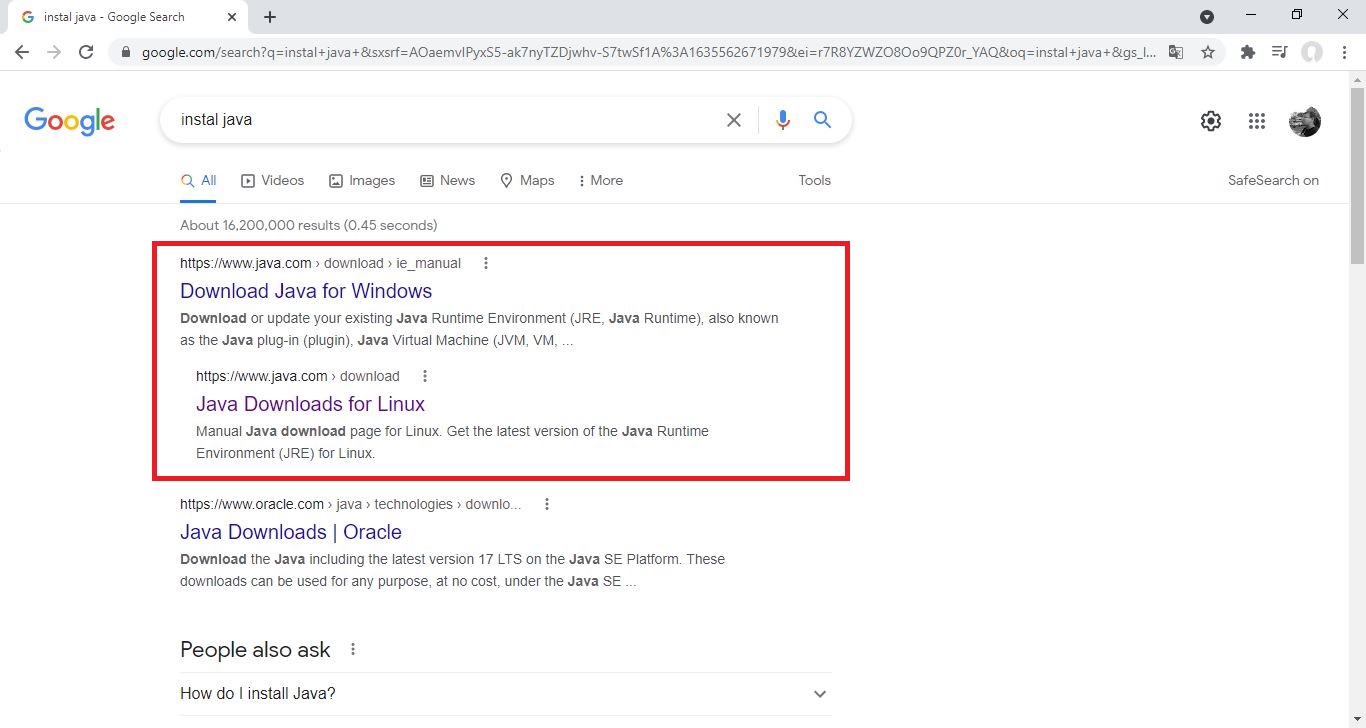Click the 'People also ask' heading
The image size is (1366, 728).
click(255, 650)
